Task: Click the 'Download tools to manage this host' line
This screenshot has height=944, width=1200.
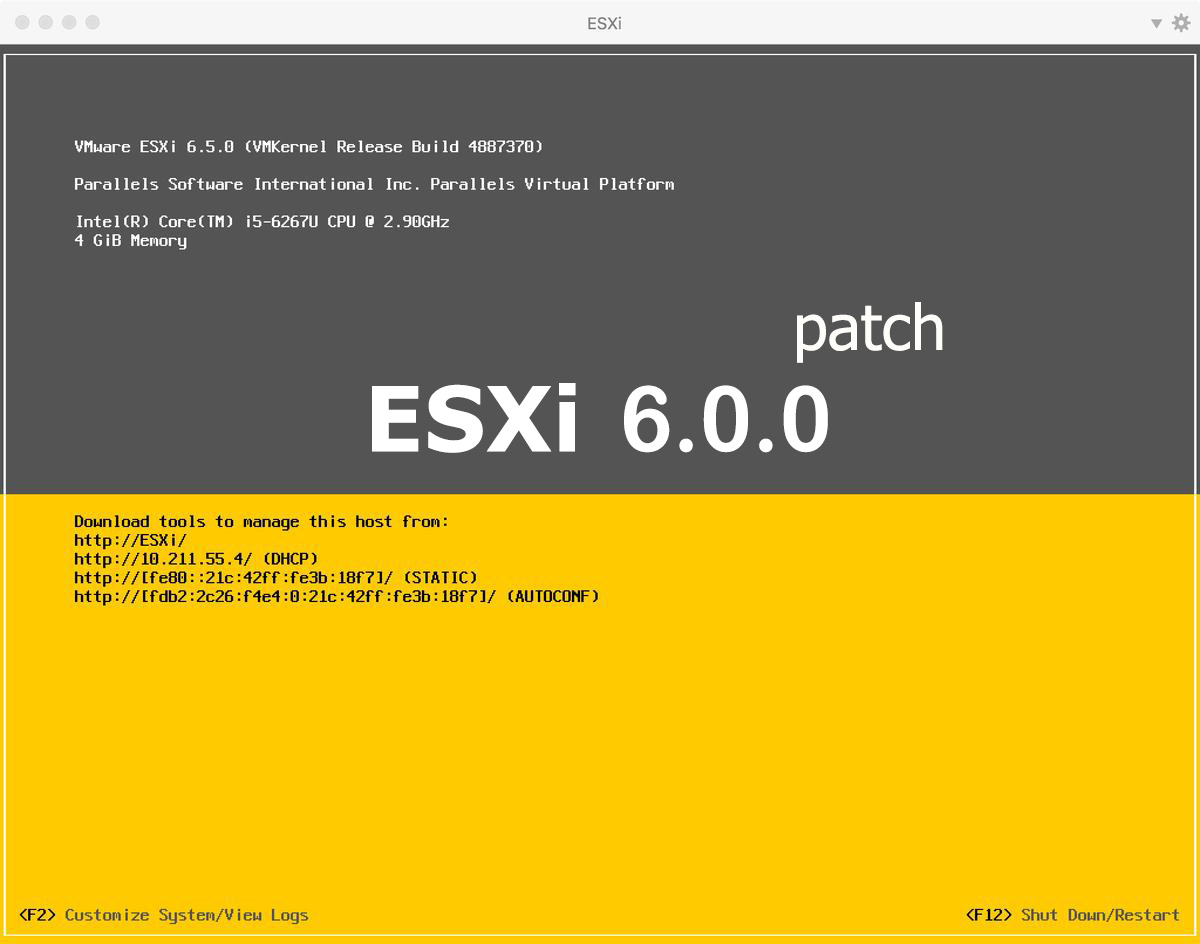Action: (262, 521)
